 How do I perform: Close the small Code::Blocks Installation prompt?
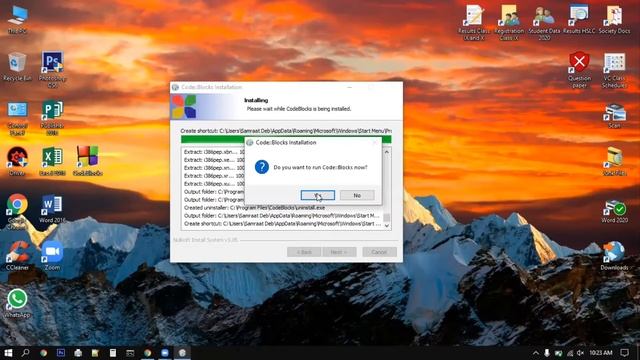375,142
